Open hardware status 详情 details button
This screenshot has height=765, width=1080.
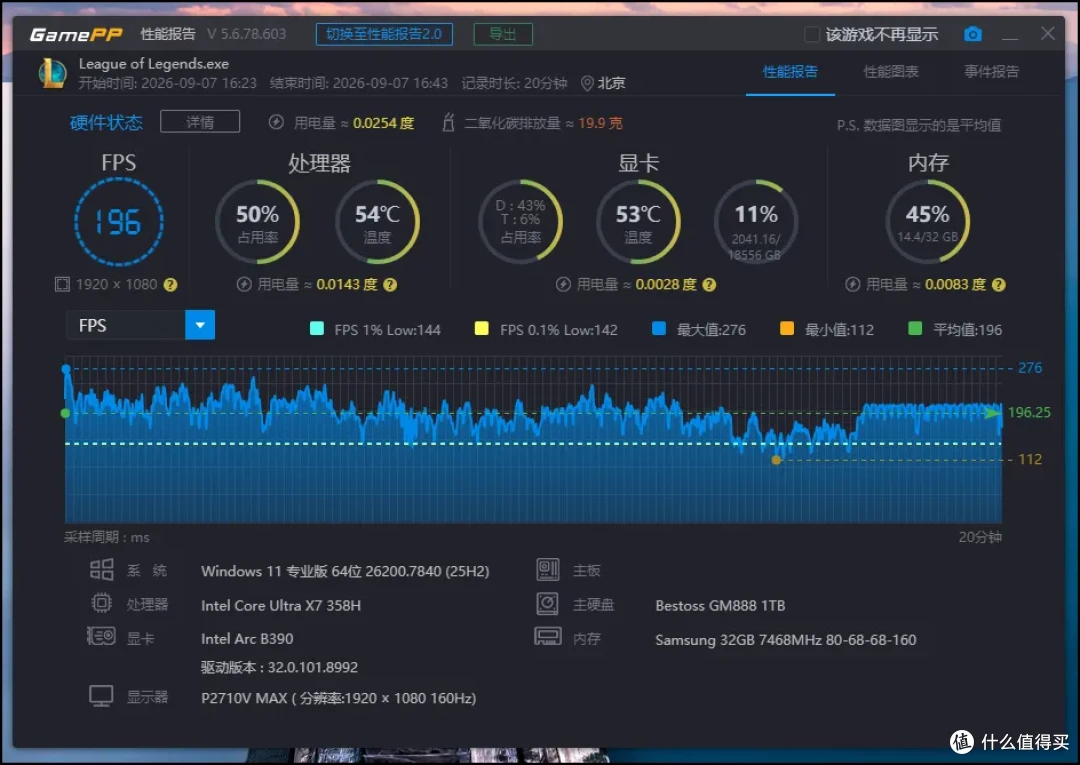coord(200,122)
